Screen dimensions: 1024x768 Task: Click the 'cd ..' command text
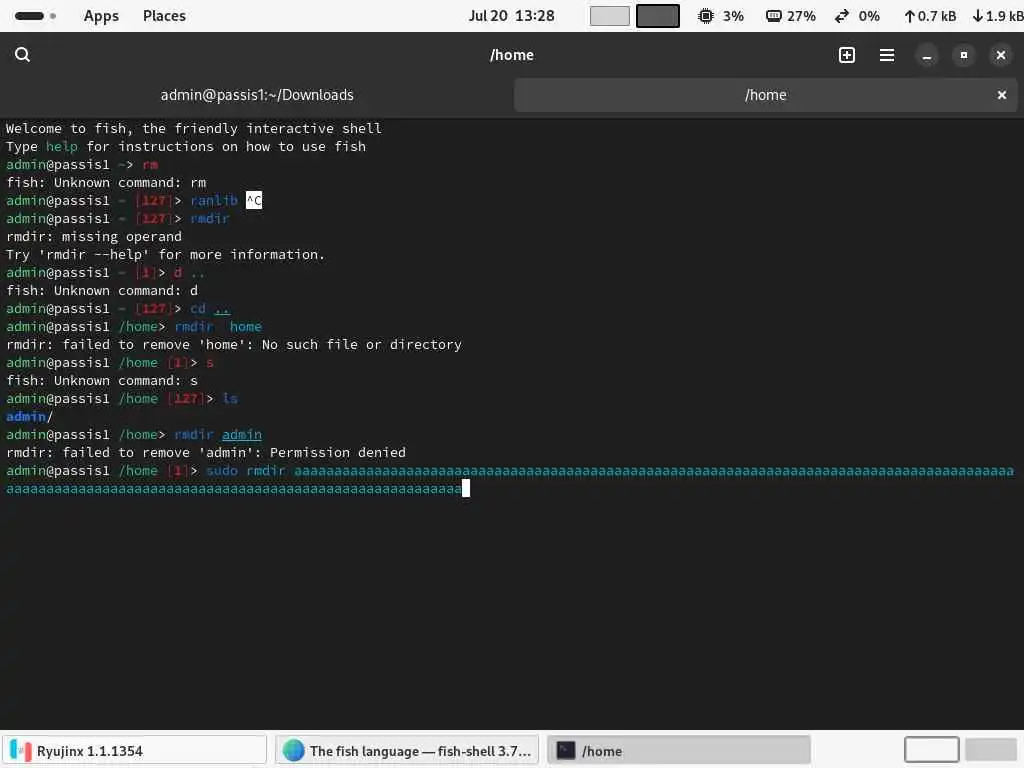210,309
